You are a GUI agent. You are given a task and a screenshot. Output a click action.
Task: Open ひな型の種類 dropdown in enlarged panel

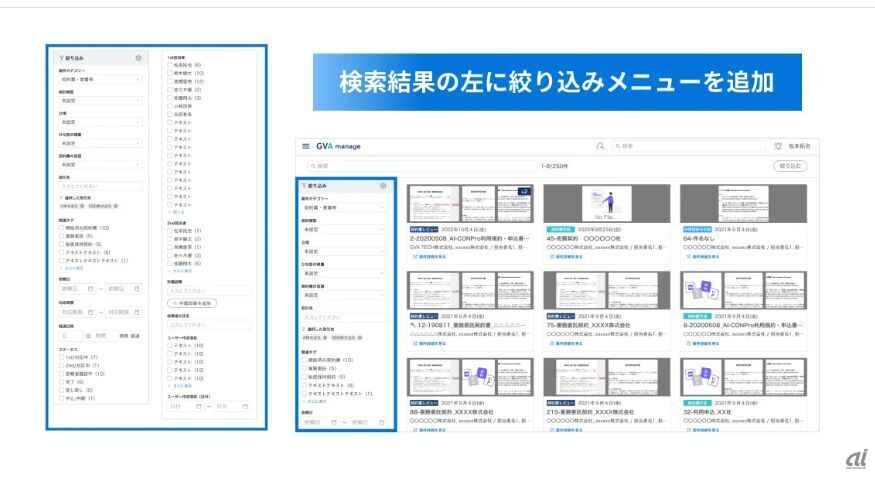click(x=100, y=143)
